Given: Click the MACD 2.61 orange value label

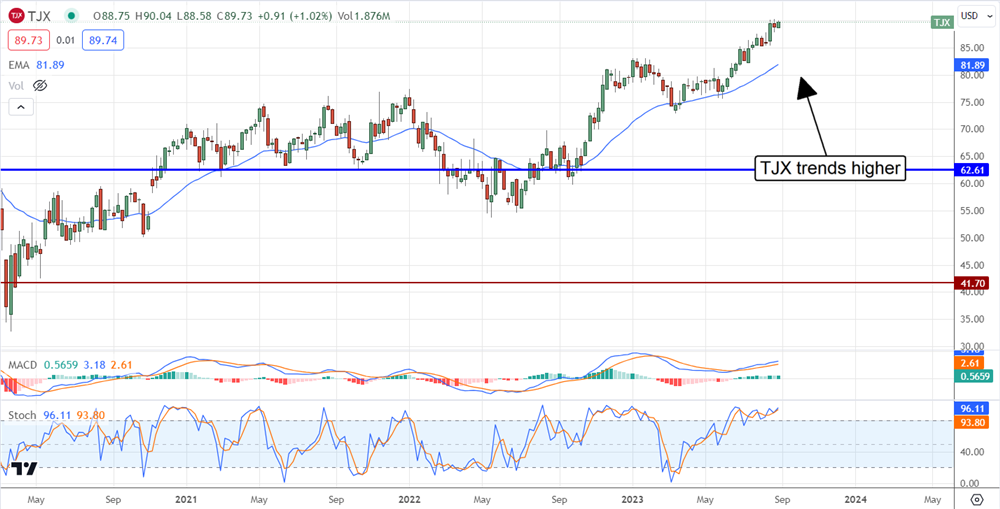Looking at the screenshot, I should [x=969, y=363].
